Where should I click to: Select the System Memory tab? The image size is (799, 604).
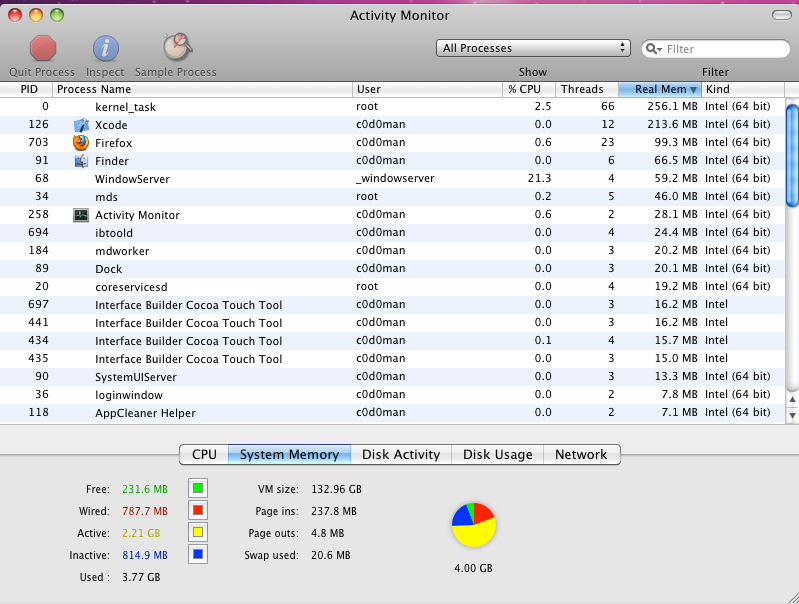289,455
